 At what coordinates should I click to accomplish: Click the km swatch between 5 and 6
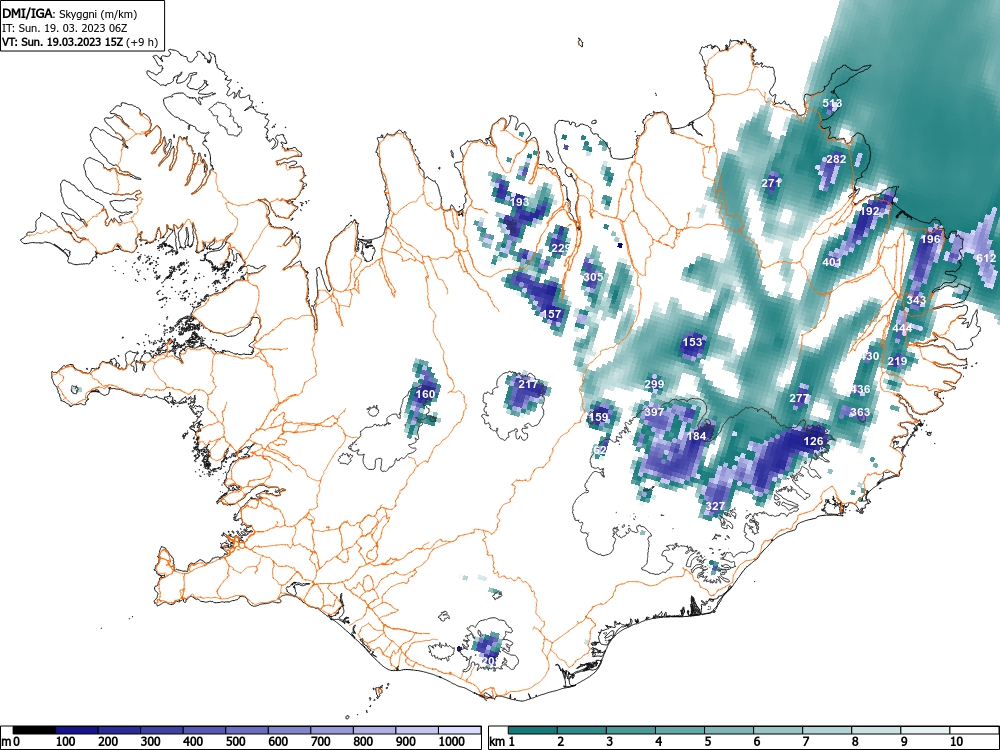tap(729, 730)
